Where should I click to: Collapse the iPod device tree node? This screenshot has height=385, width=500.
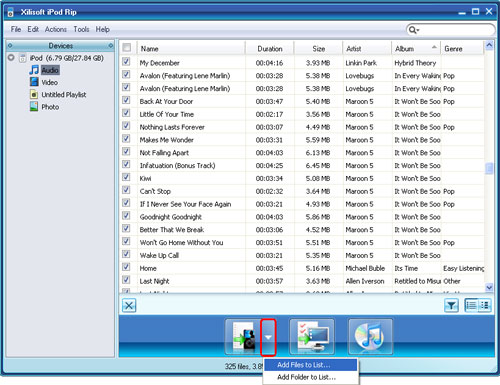coord(11,58)
